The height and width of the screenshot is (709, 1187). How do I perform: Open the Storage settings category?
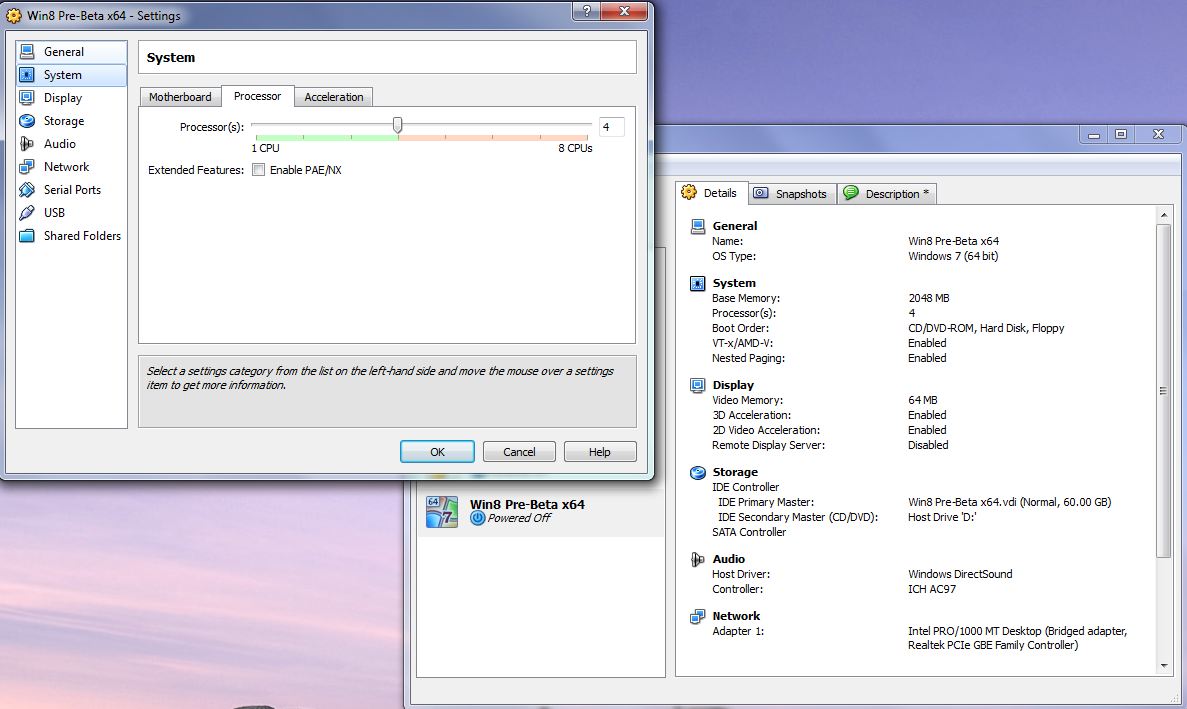63,121
